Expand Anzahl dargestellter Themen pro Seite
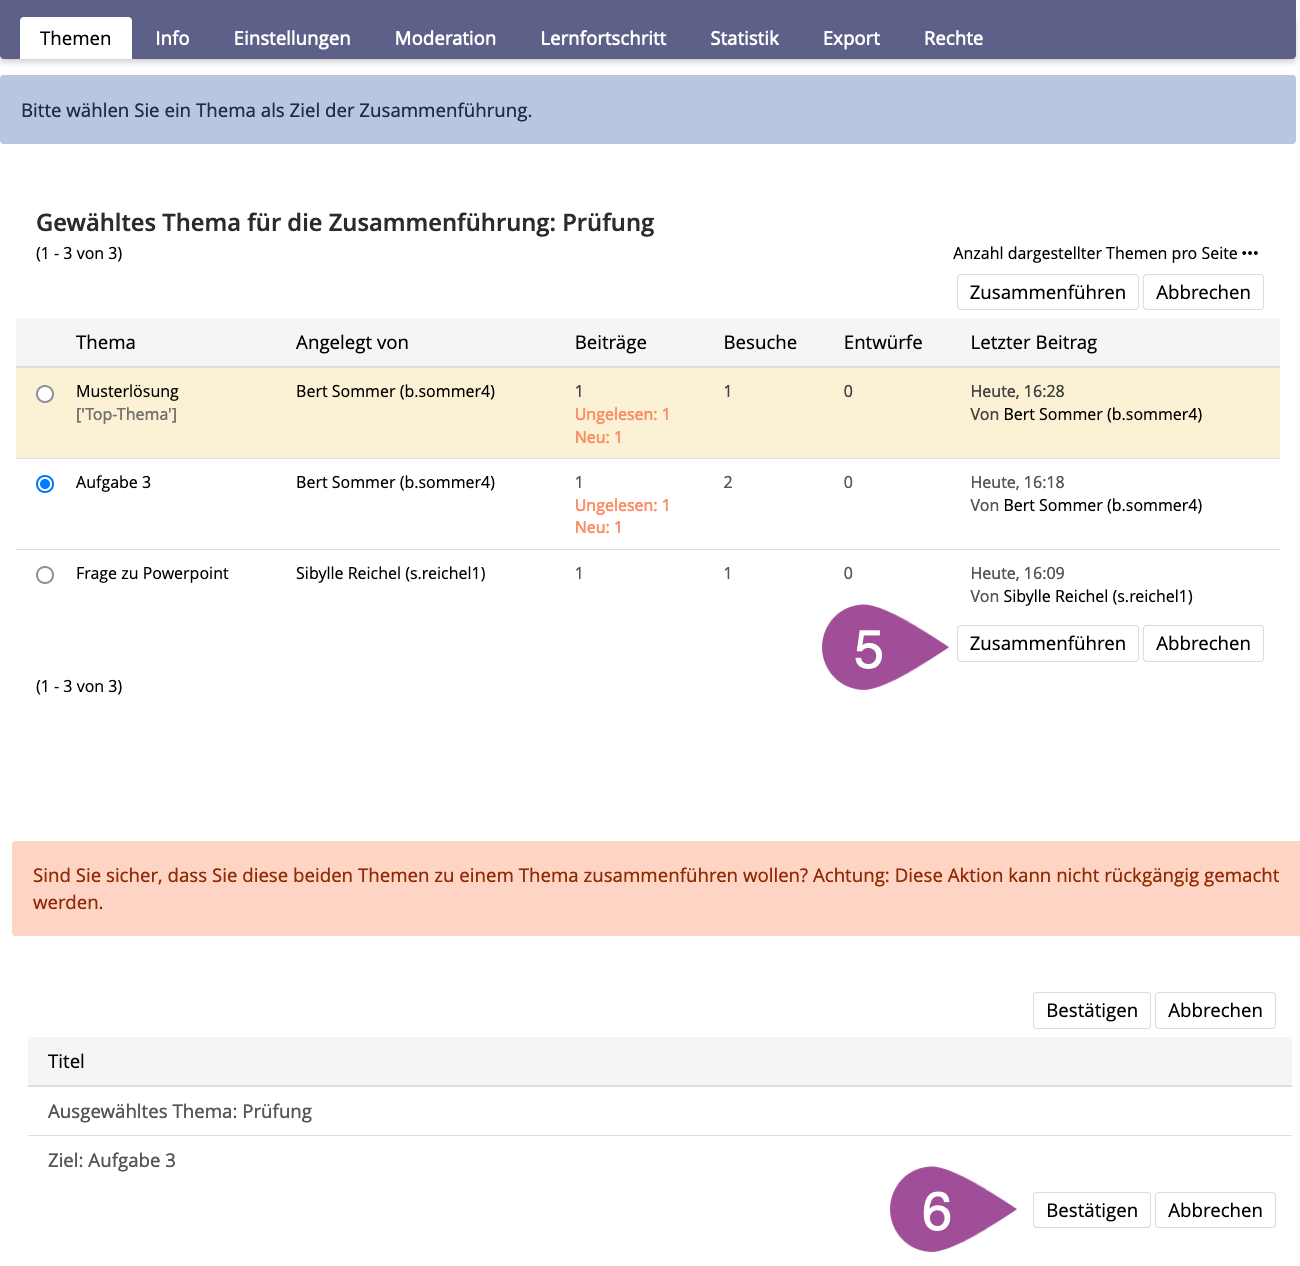 (x=1105, y=253)
